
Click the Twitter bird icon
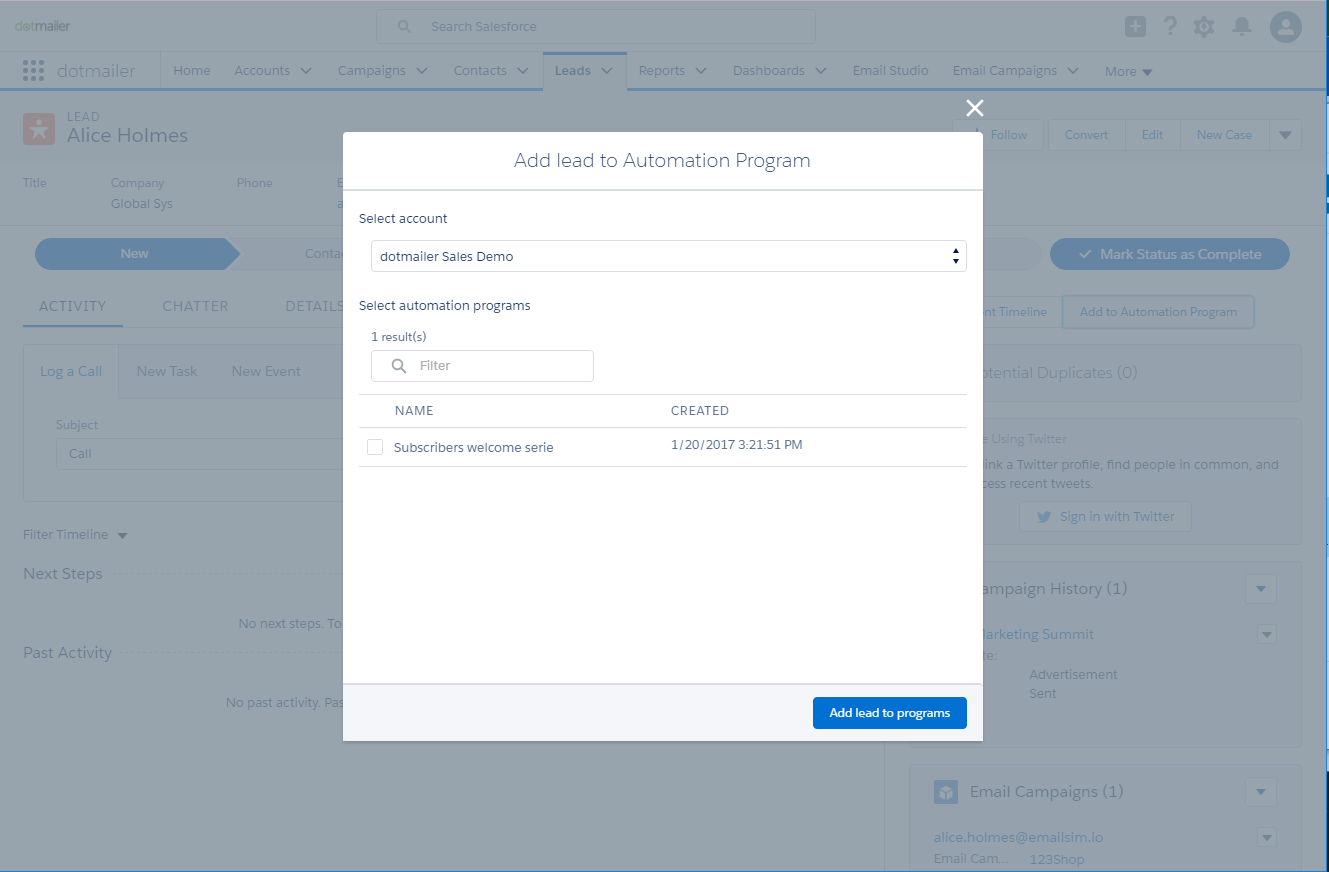[1043, 516]
